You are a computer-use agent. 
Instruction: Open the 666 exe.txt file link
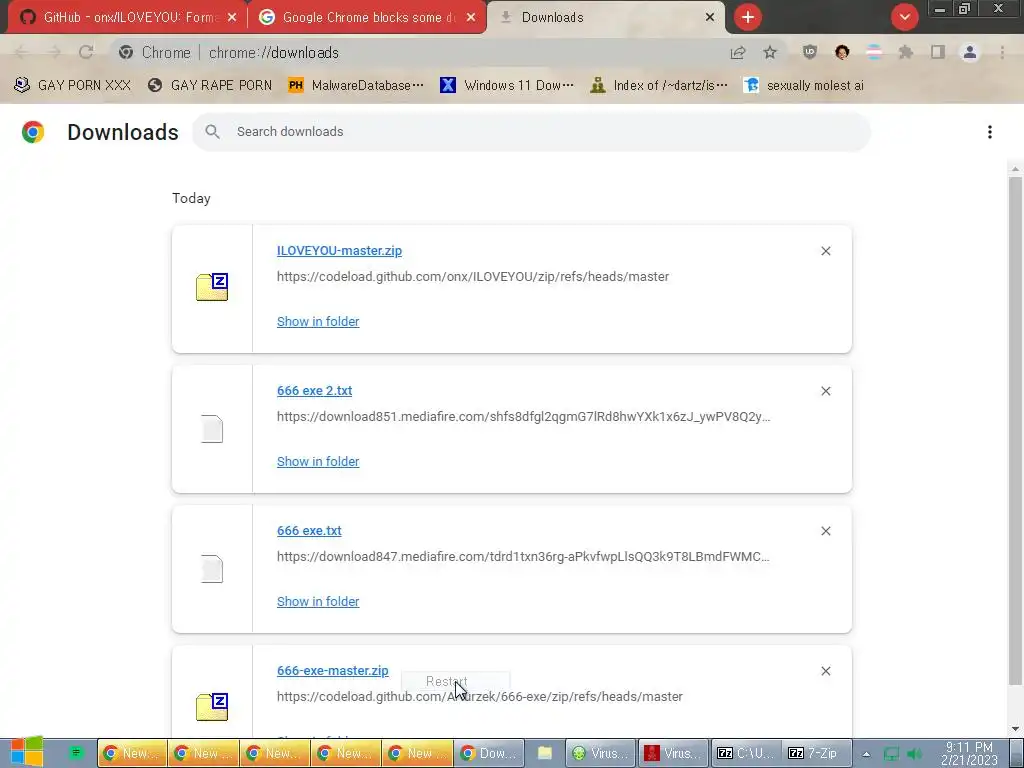click(x=309, y=531)
